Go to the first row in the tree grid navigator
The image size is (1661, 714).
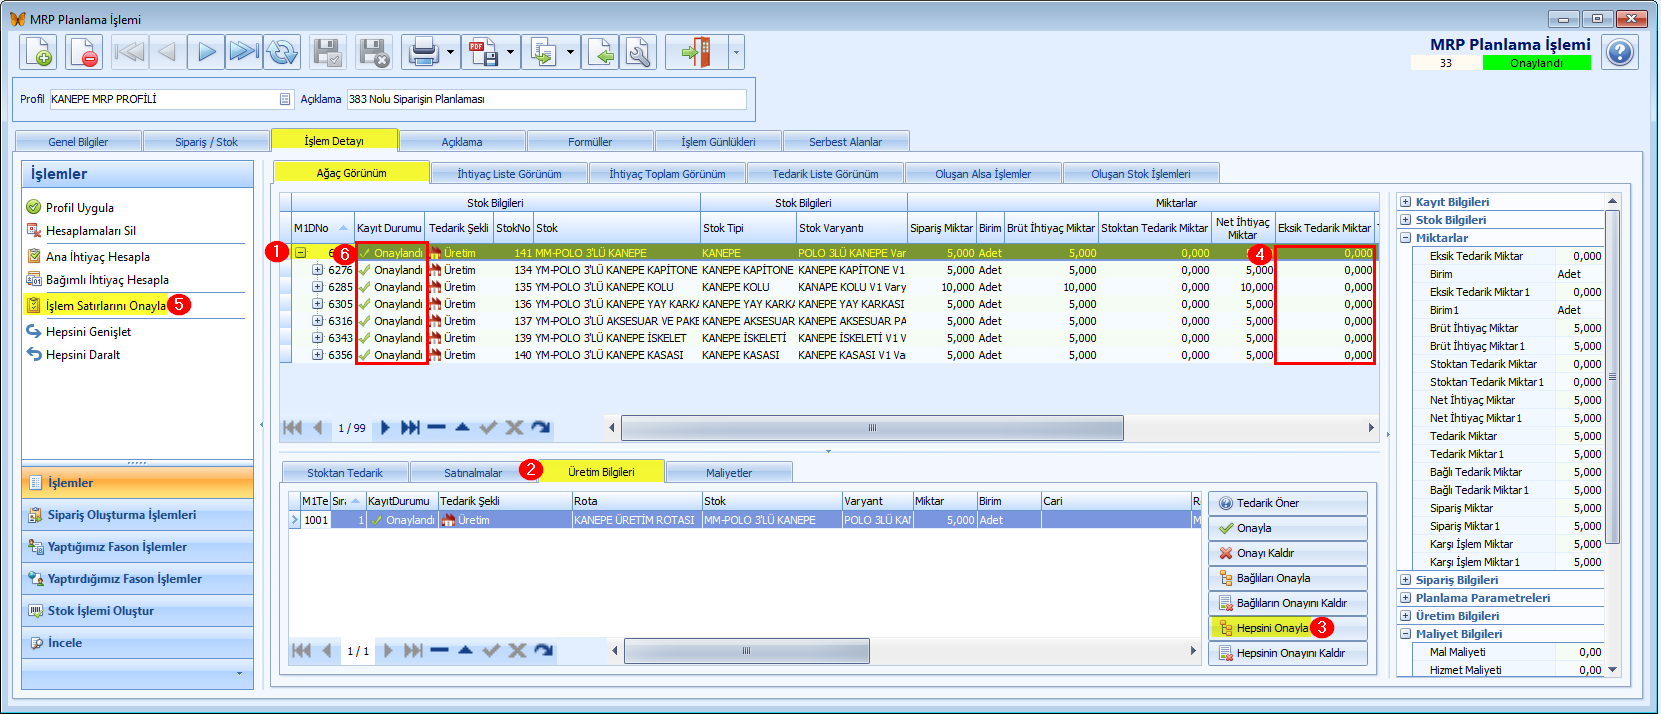tap(292, 428)
